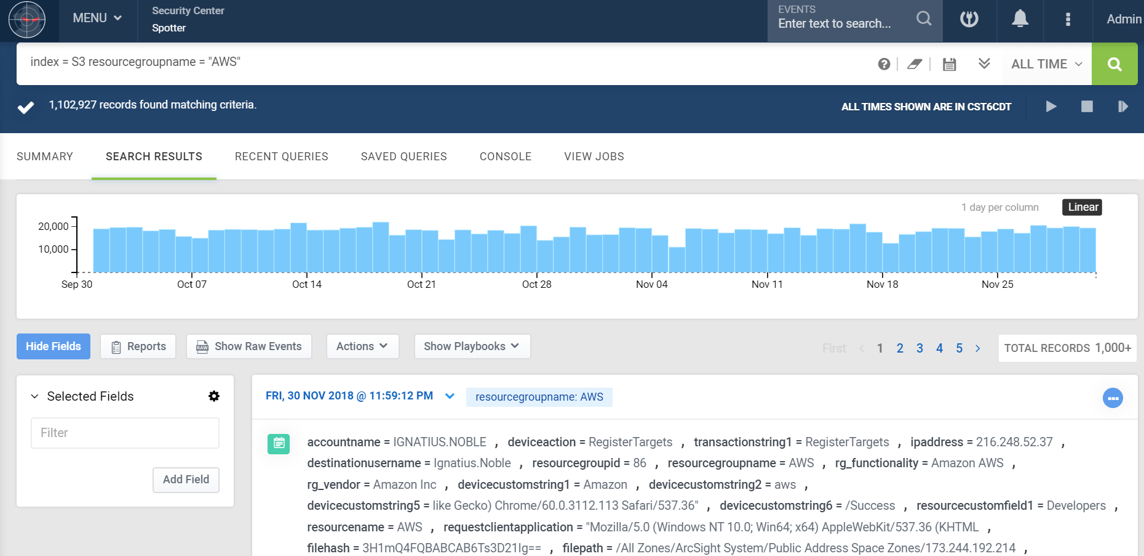Save the query using the floppy disk icon

pyautogui.click(x=949, y=64)
